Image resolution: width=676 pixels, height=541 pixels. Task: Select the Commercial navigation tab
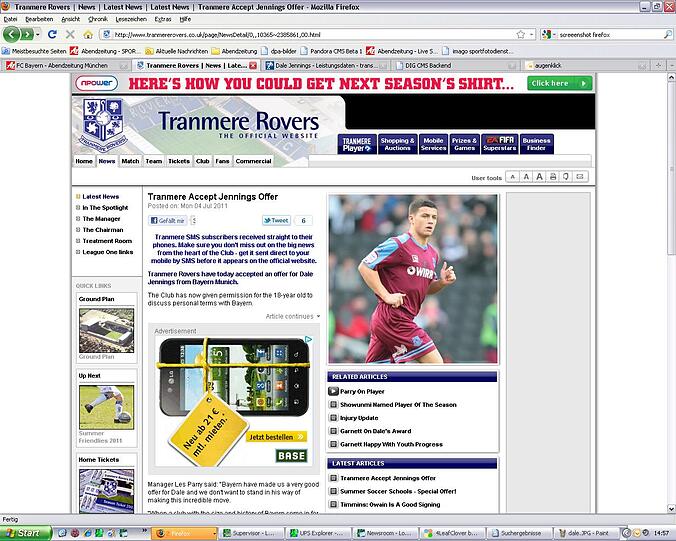coord(254,161)
